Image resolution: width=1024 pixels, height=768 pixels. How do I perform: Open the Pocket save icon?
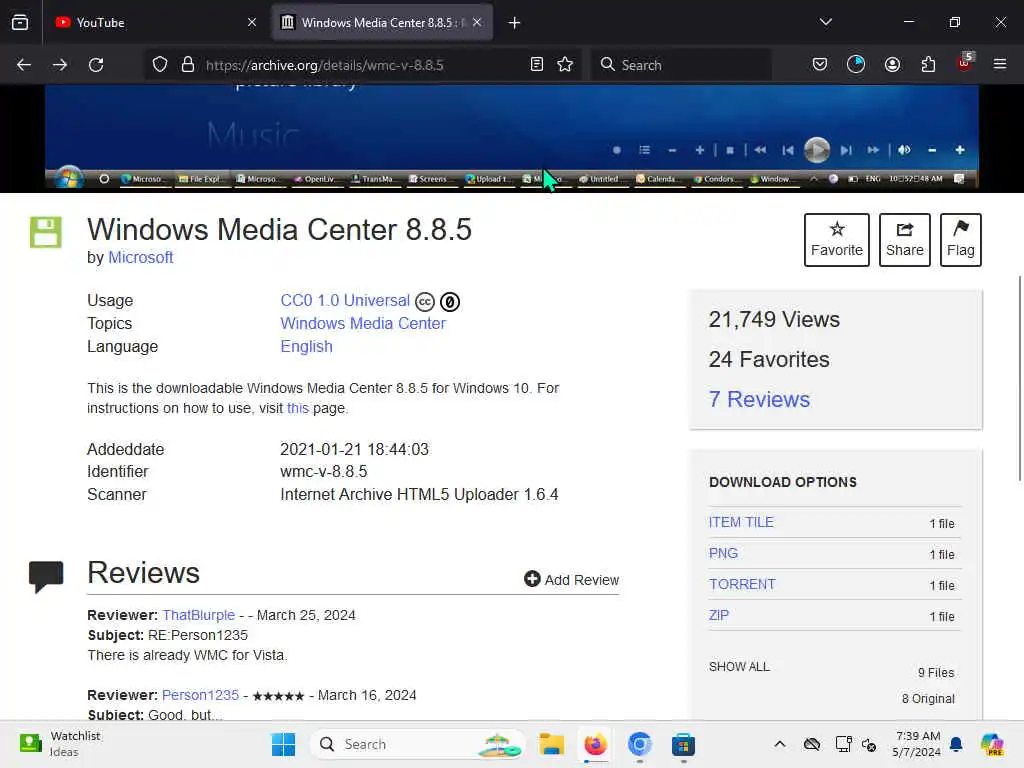coord(820,65)
